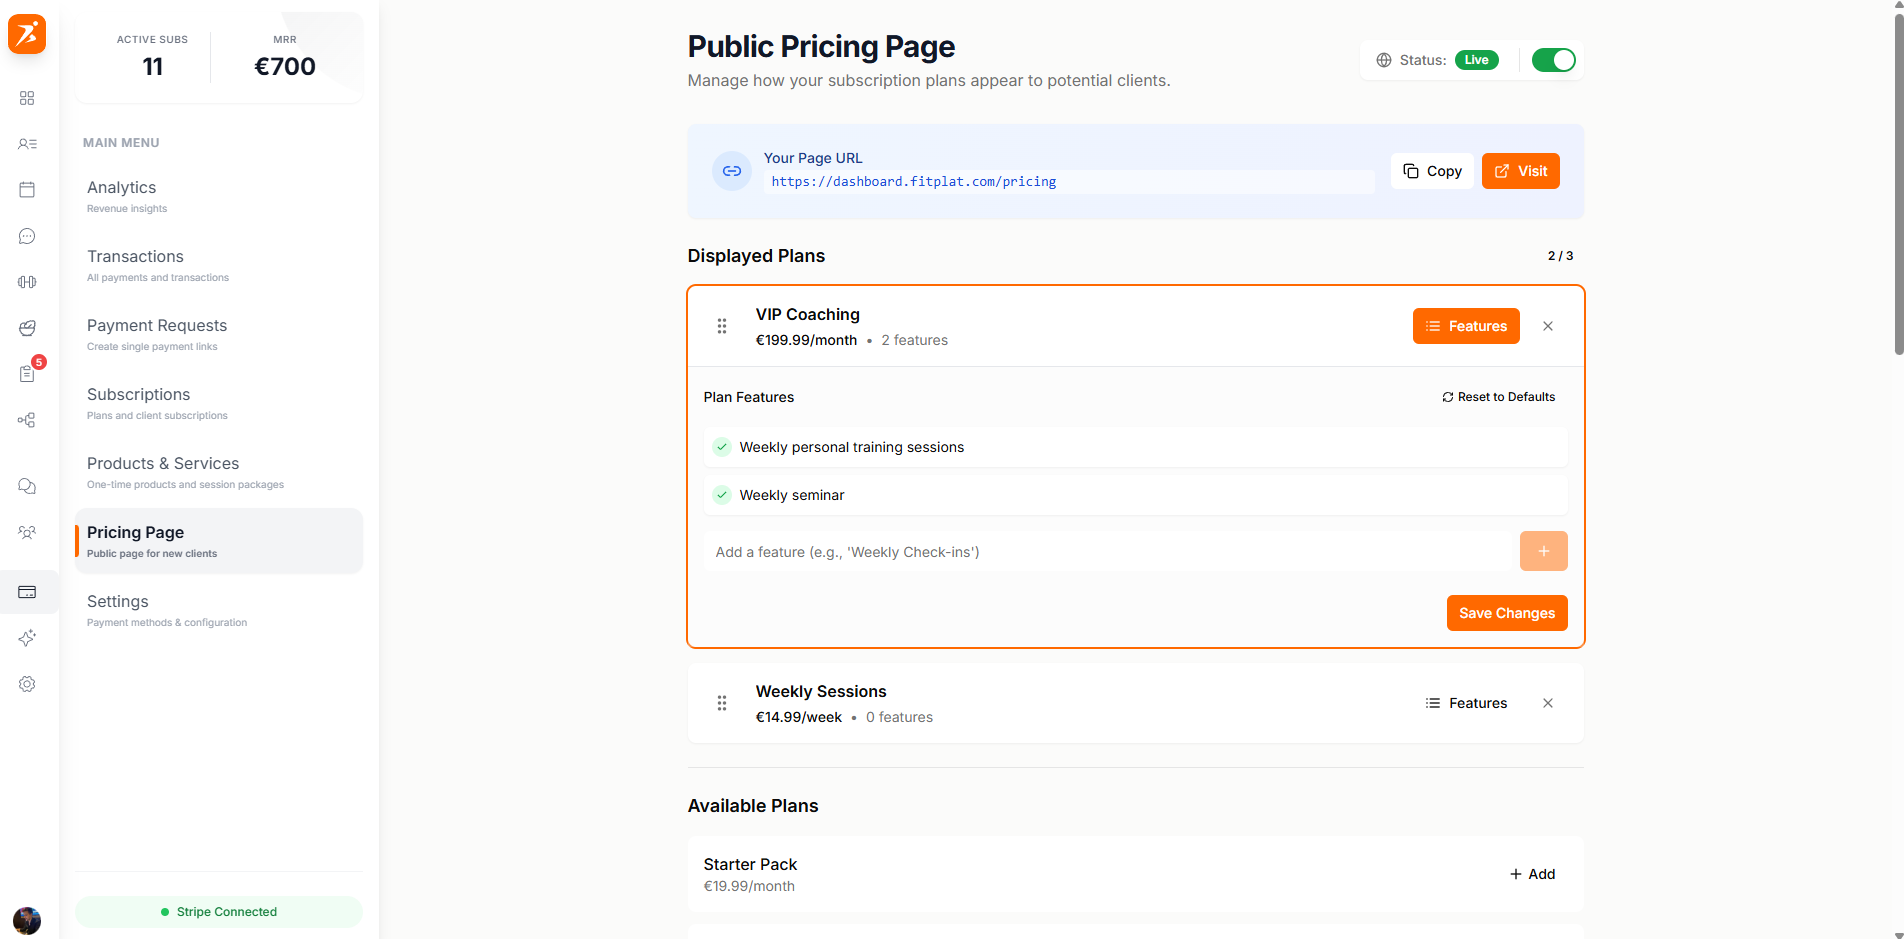This screenshot has width=1904, height=939.
Task: Click the Add a feature input field
Action: pos(1000,551)
